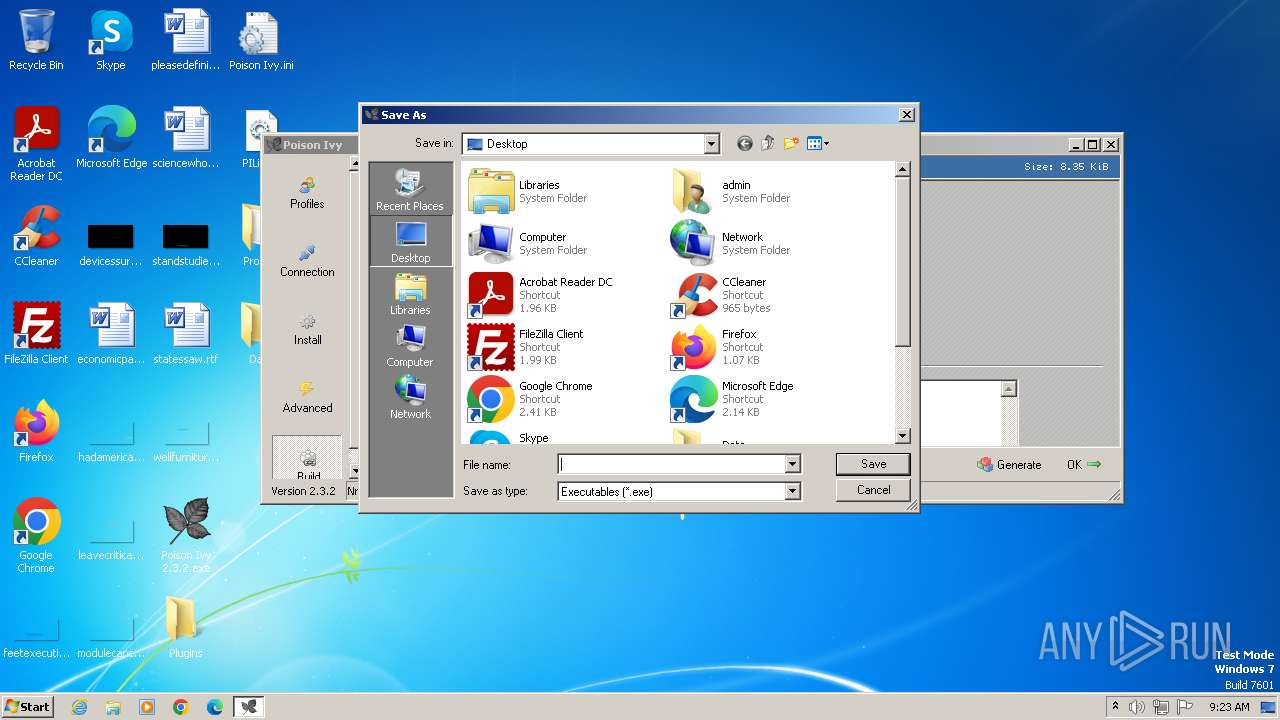
Task: Select Computer system folder in file list
Action: coord(528,243)
